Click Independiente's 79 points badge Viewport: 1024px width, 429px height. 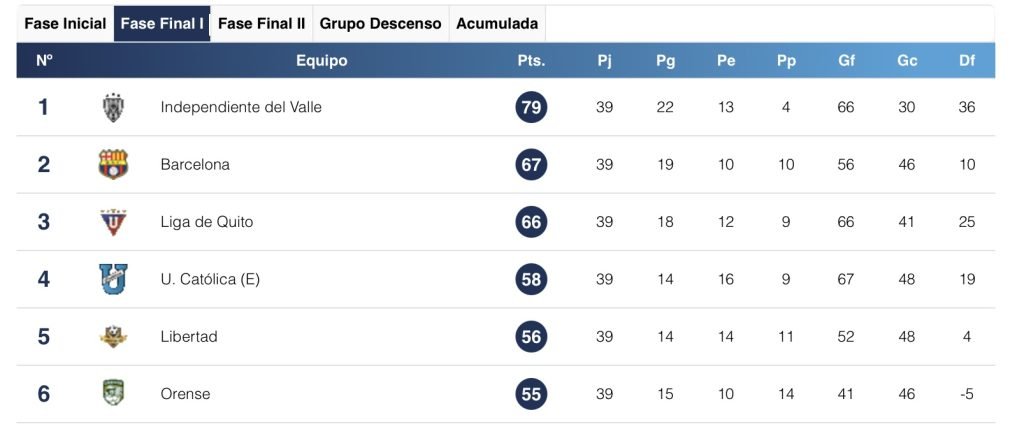[531, 107]
